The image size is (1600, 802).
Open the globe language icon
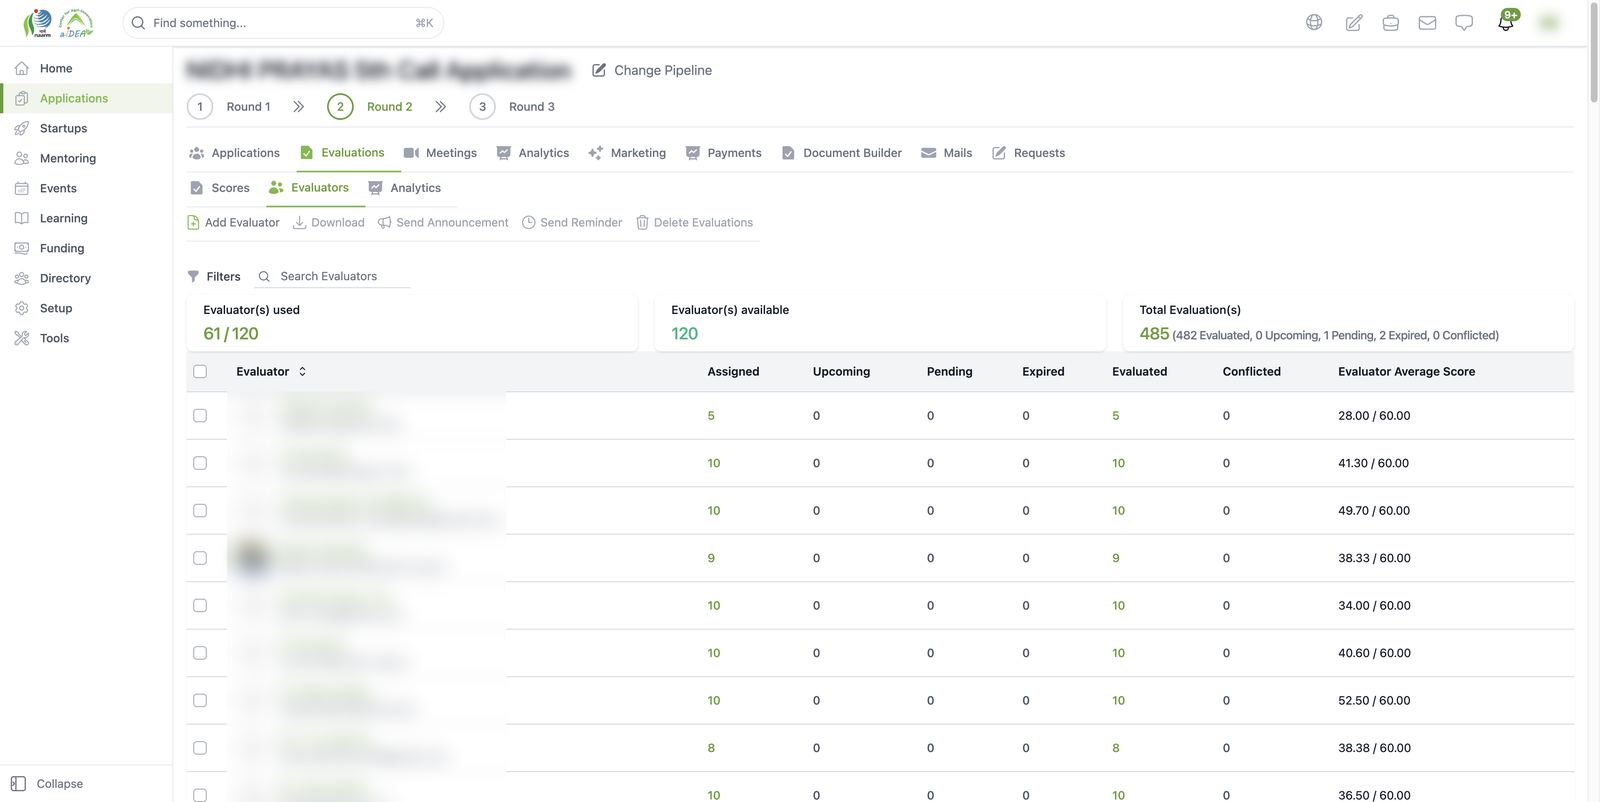pyautogui.click(x=1314, y=22)
